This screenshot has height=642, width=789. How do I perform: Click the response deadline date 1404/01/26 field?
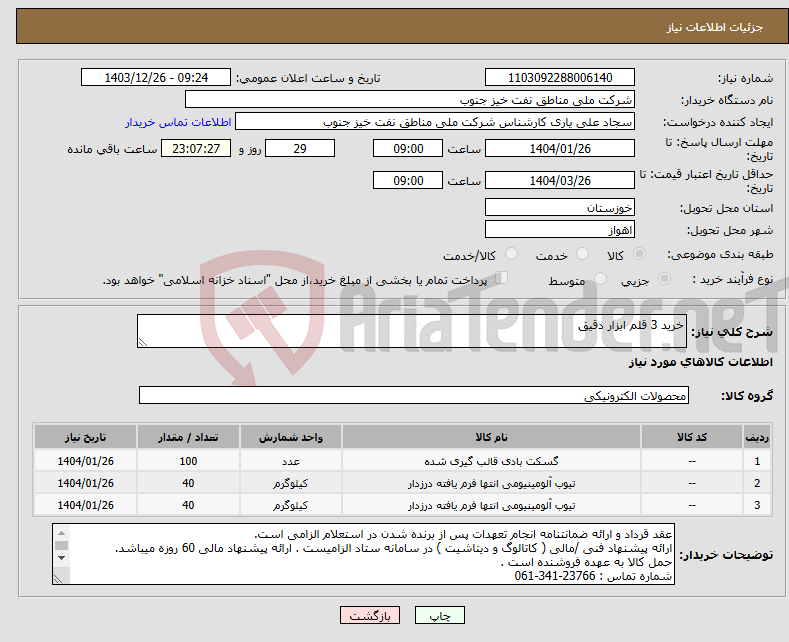pyautogui.click(x=560, y=148)
